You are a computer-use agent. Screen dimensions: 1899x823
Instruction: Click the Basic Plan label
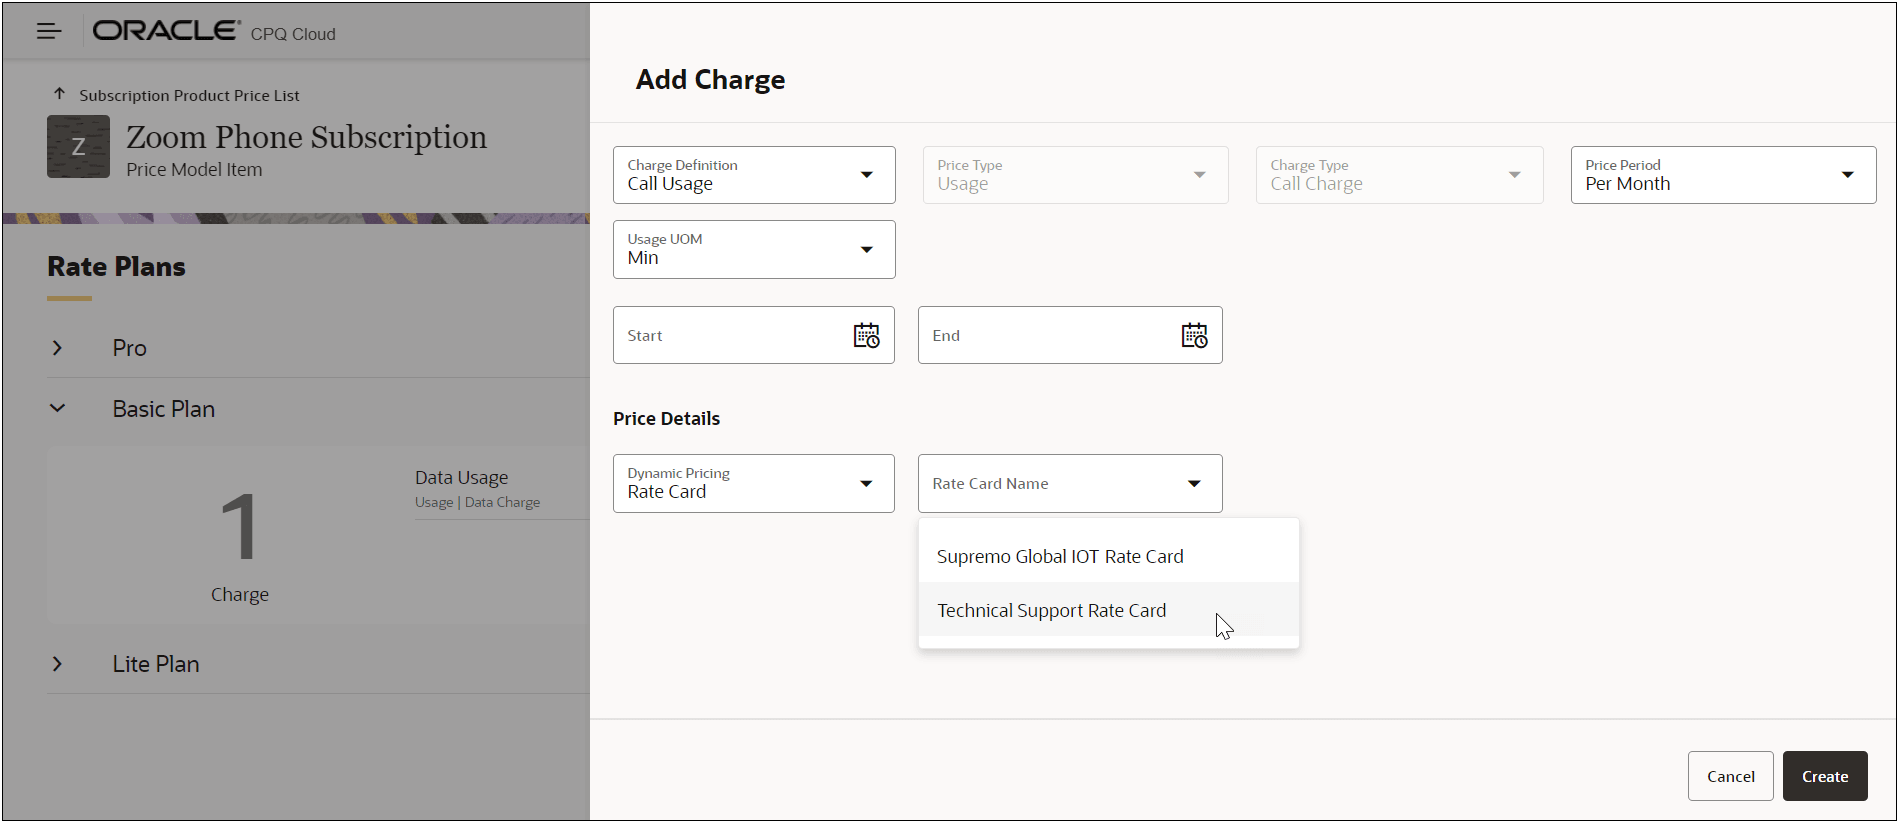click(163, 409)
